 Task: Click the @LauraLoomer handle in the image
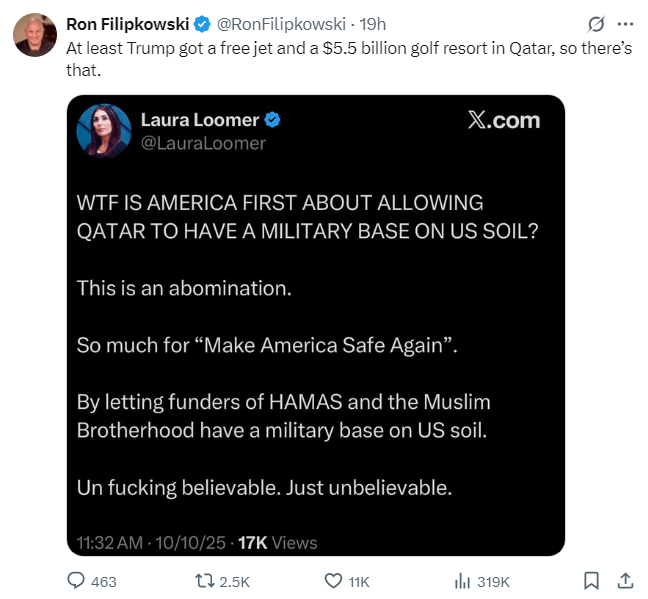click(203, 143)
